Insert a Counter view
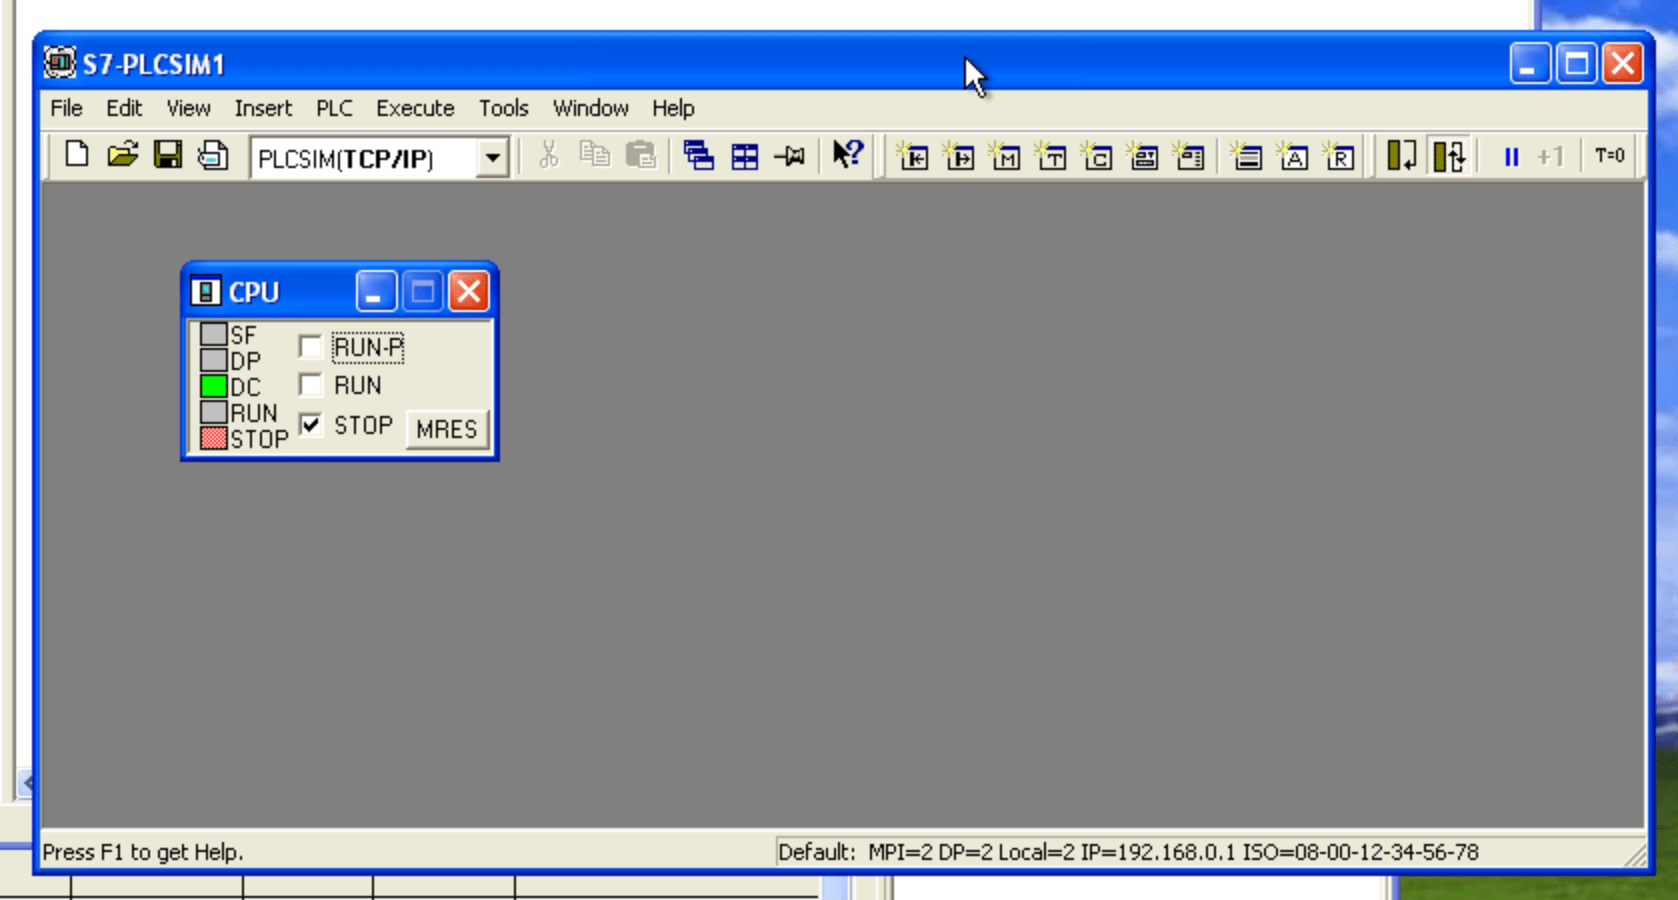This screenshot has width=1678, height=900. coord(1096,156)
